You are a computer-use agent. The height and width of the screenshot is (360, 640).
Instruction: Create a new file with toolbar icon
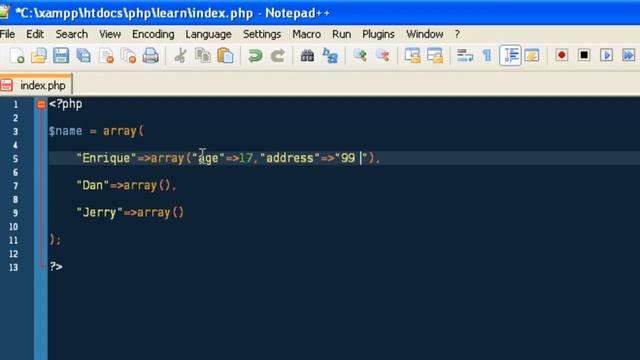pos(17,56)
